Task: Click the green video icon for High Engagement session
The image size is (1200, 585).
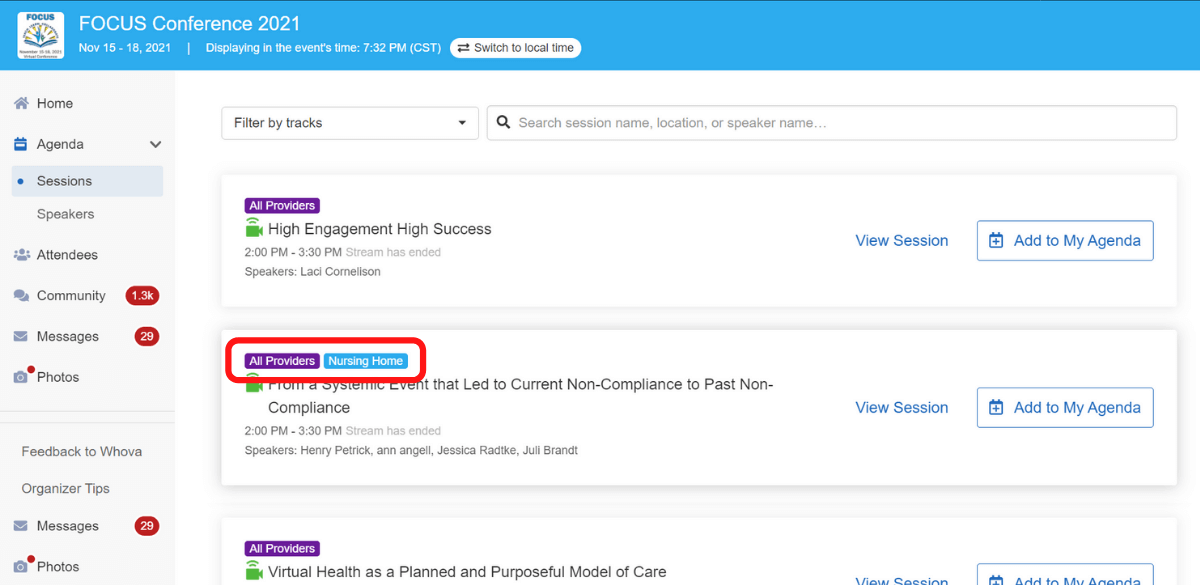Action: coord(254,229)
